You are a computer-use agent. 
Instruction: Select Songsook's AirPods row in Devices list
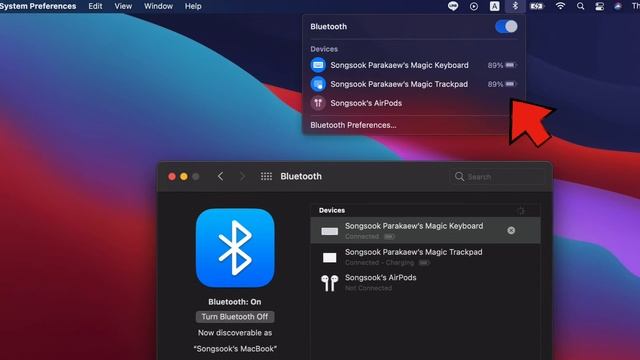425,282
